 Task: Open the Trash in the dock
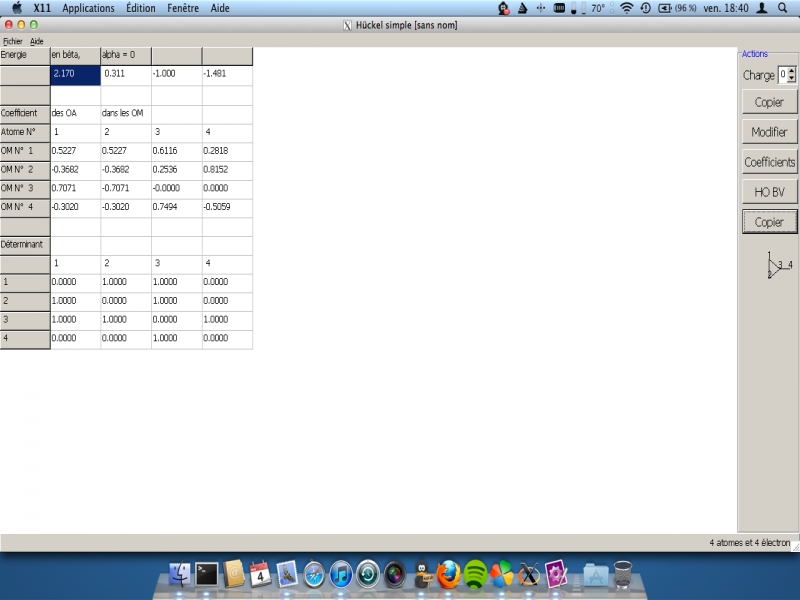tap(623, 575)
